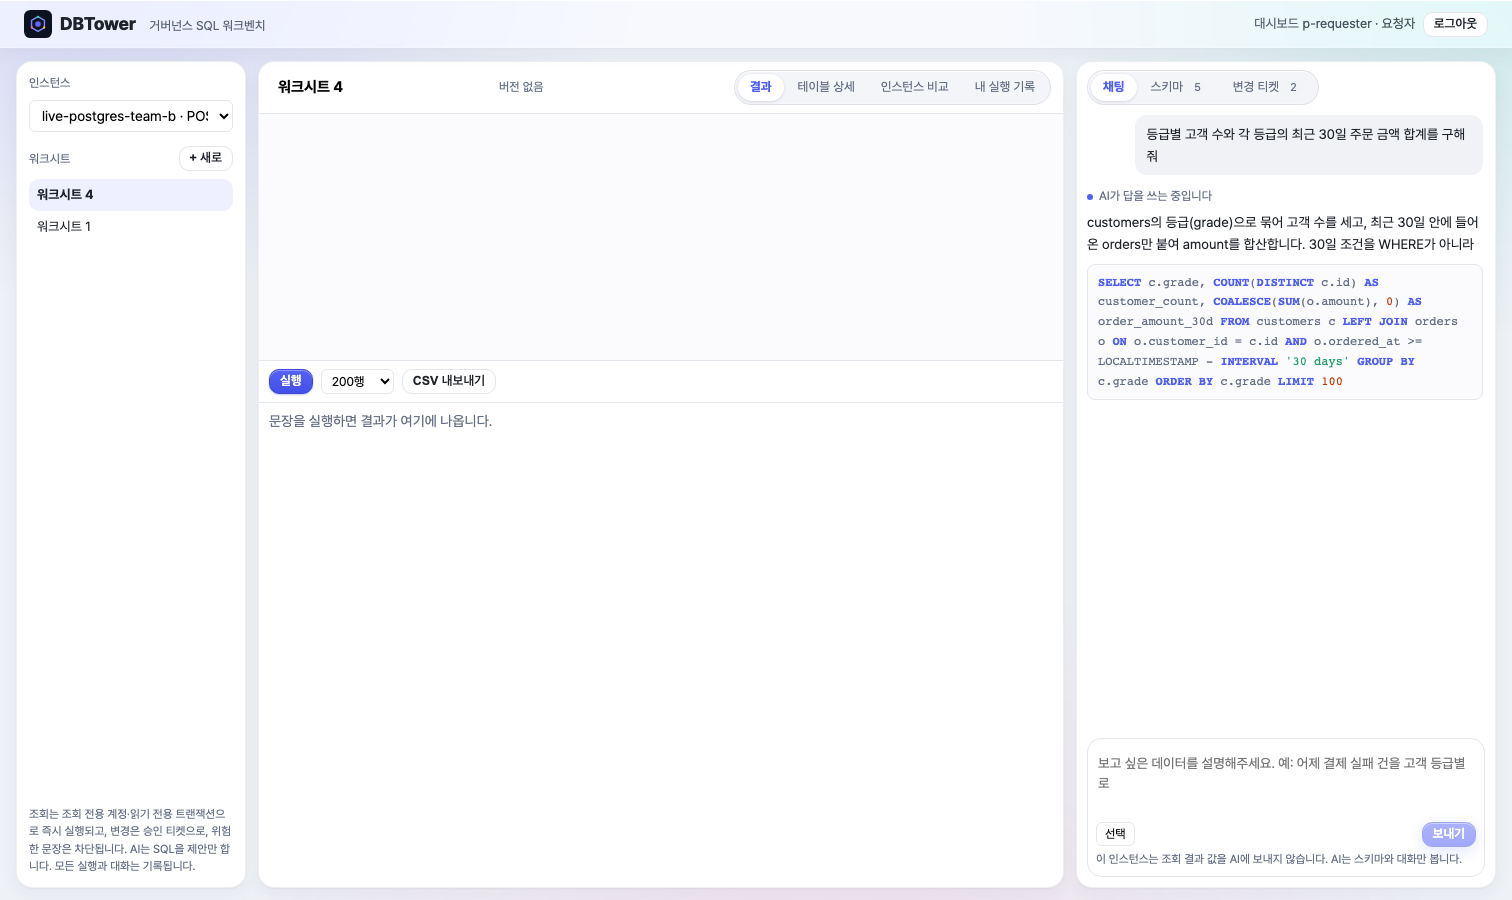
Task: Switch to the 결과 tab
Action: click(x=761, y=87)
